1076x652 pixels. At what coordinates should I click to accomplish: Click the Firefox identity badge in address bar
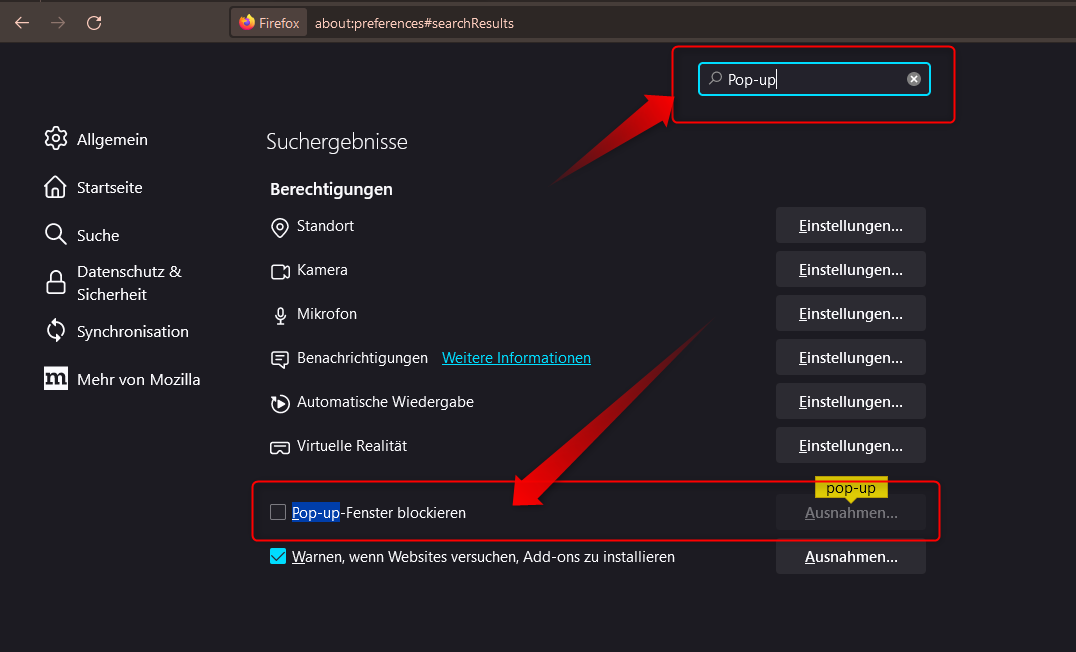click(269, 23)
